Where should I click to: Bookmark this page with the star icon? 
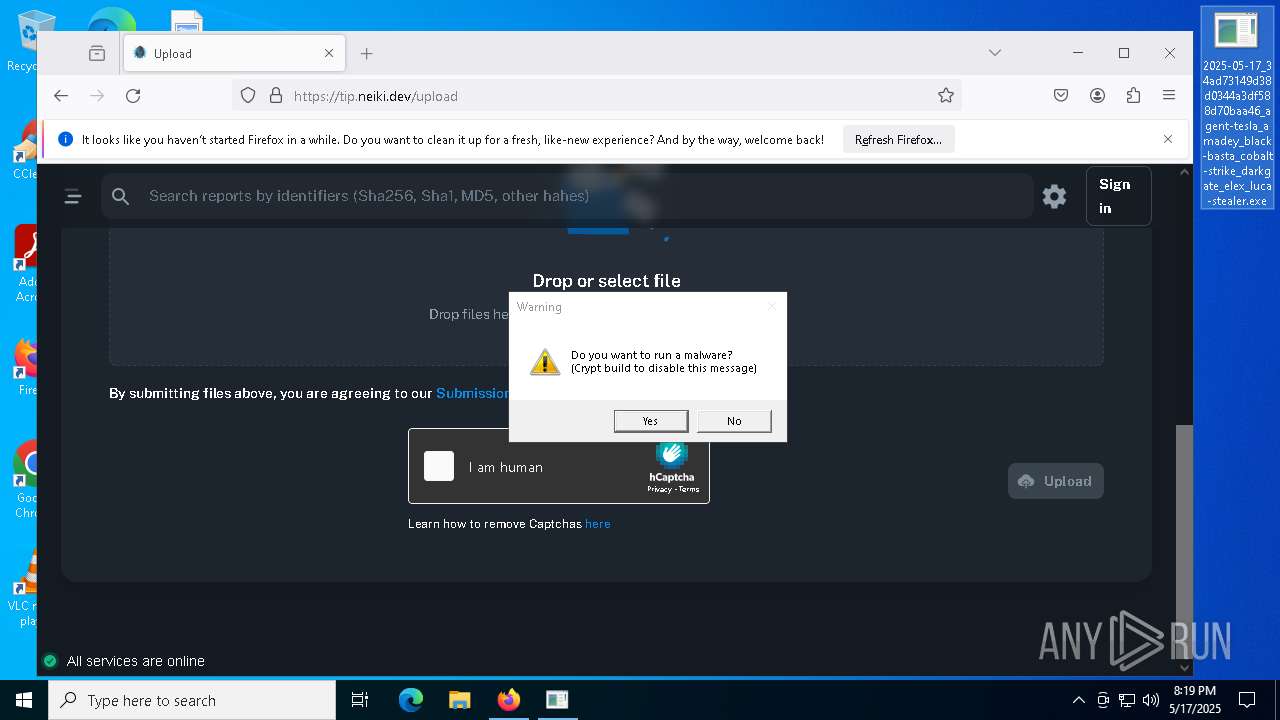946,96
